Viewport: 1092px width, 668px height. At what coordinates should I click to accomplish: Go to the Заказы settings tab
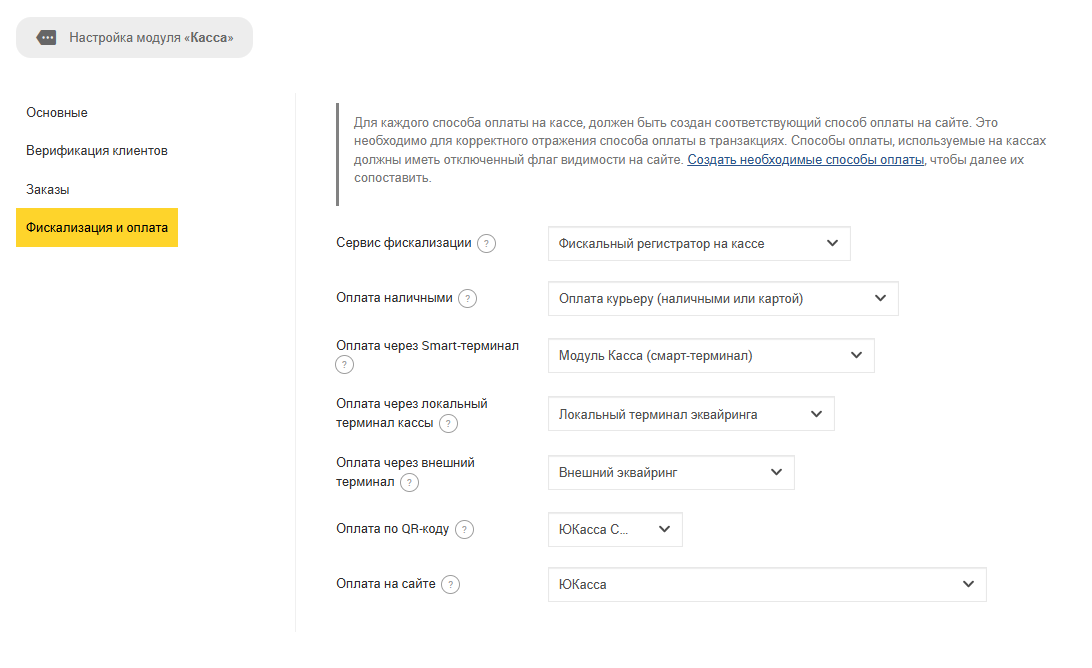[x=48, y=189]
